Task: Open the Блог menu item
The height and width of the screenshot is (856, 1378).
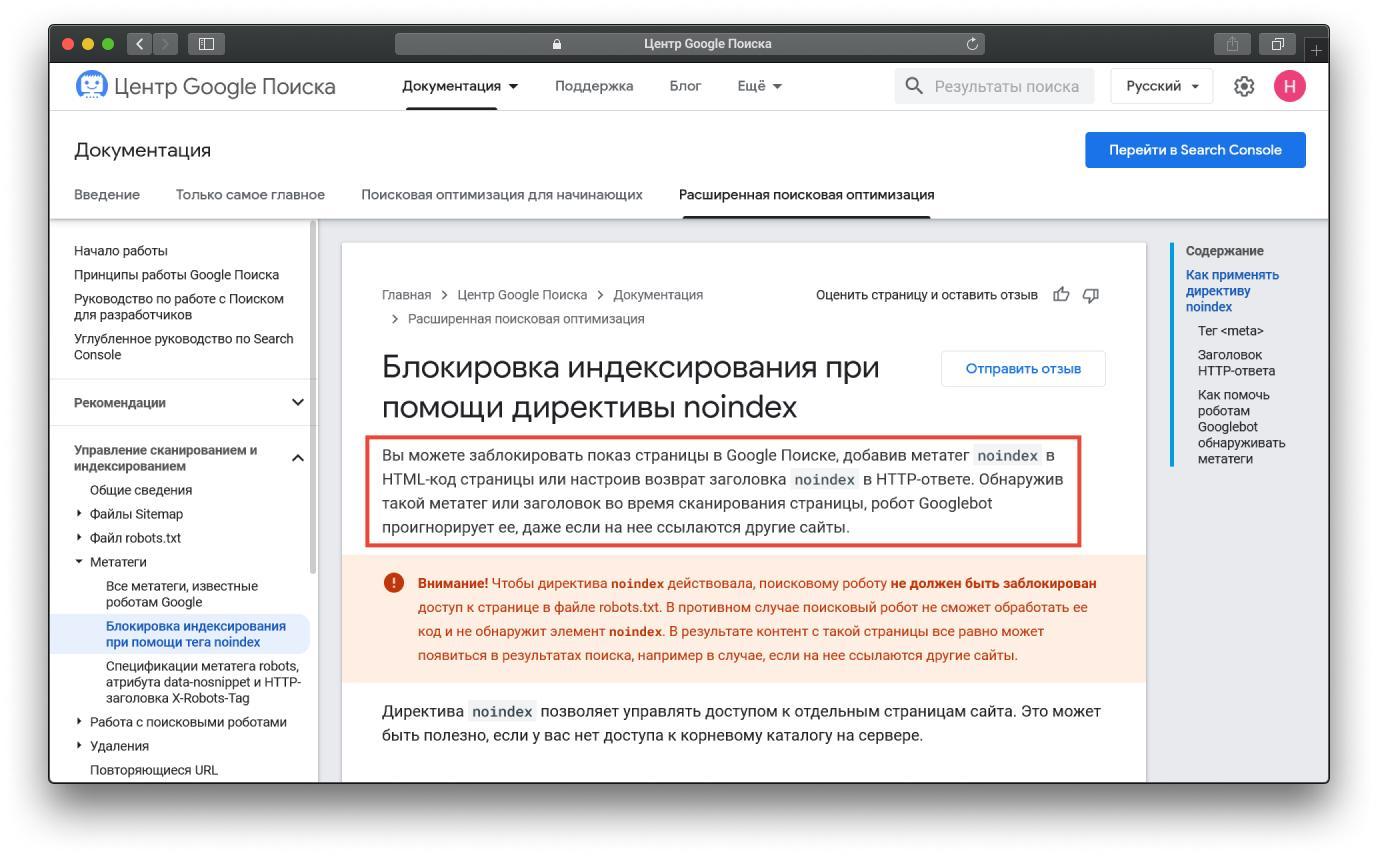Action: (685, 86)
